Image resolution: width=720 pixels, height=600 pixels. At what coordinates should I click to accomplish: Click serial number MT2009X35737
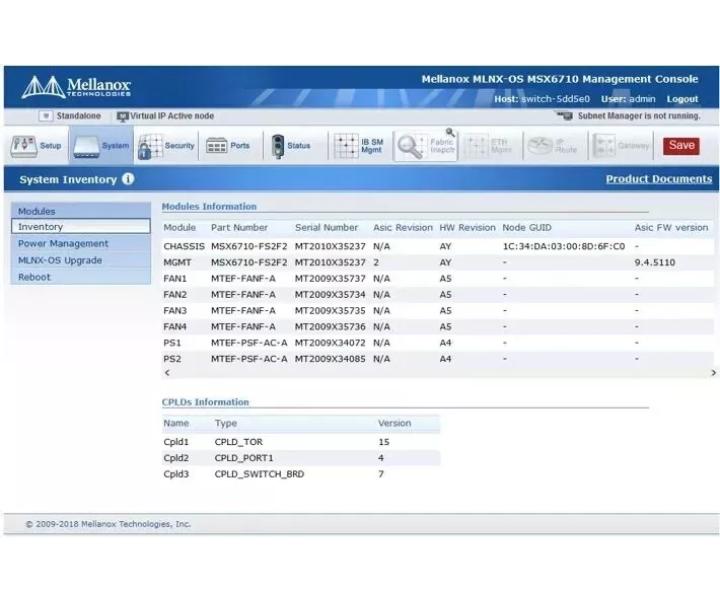(330, 278)
